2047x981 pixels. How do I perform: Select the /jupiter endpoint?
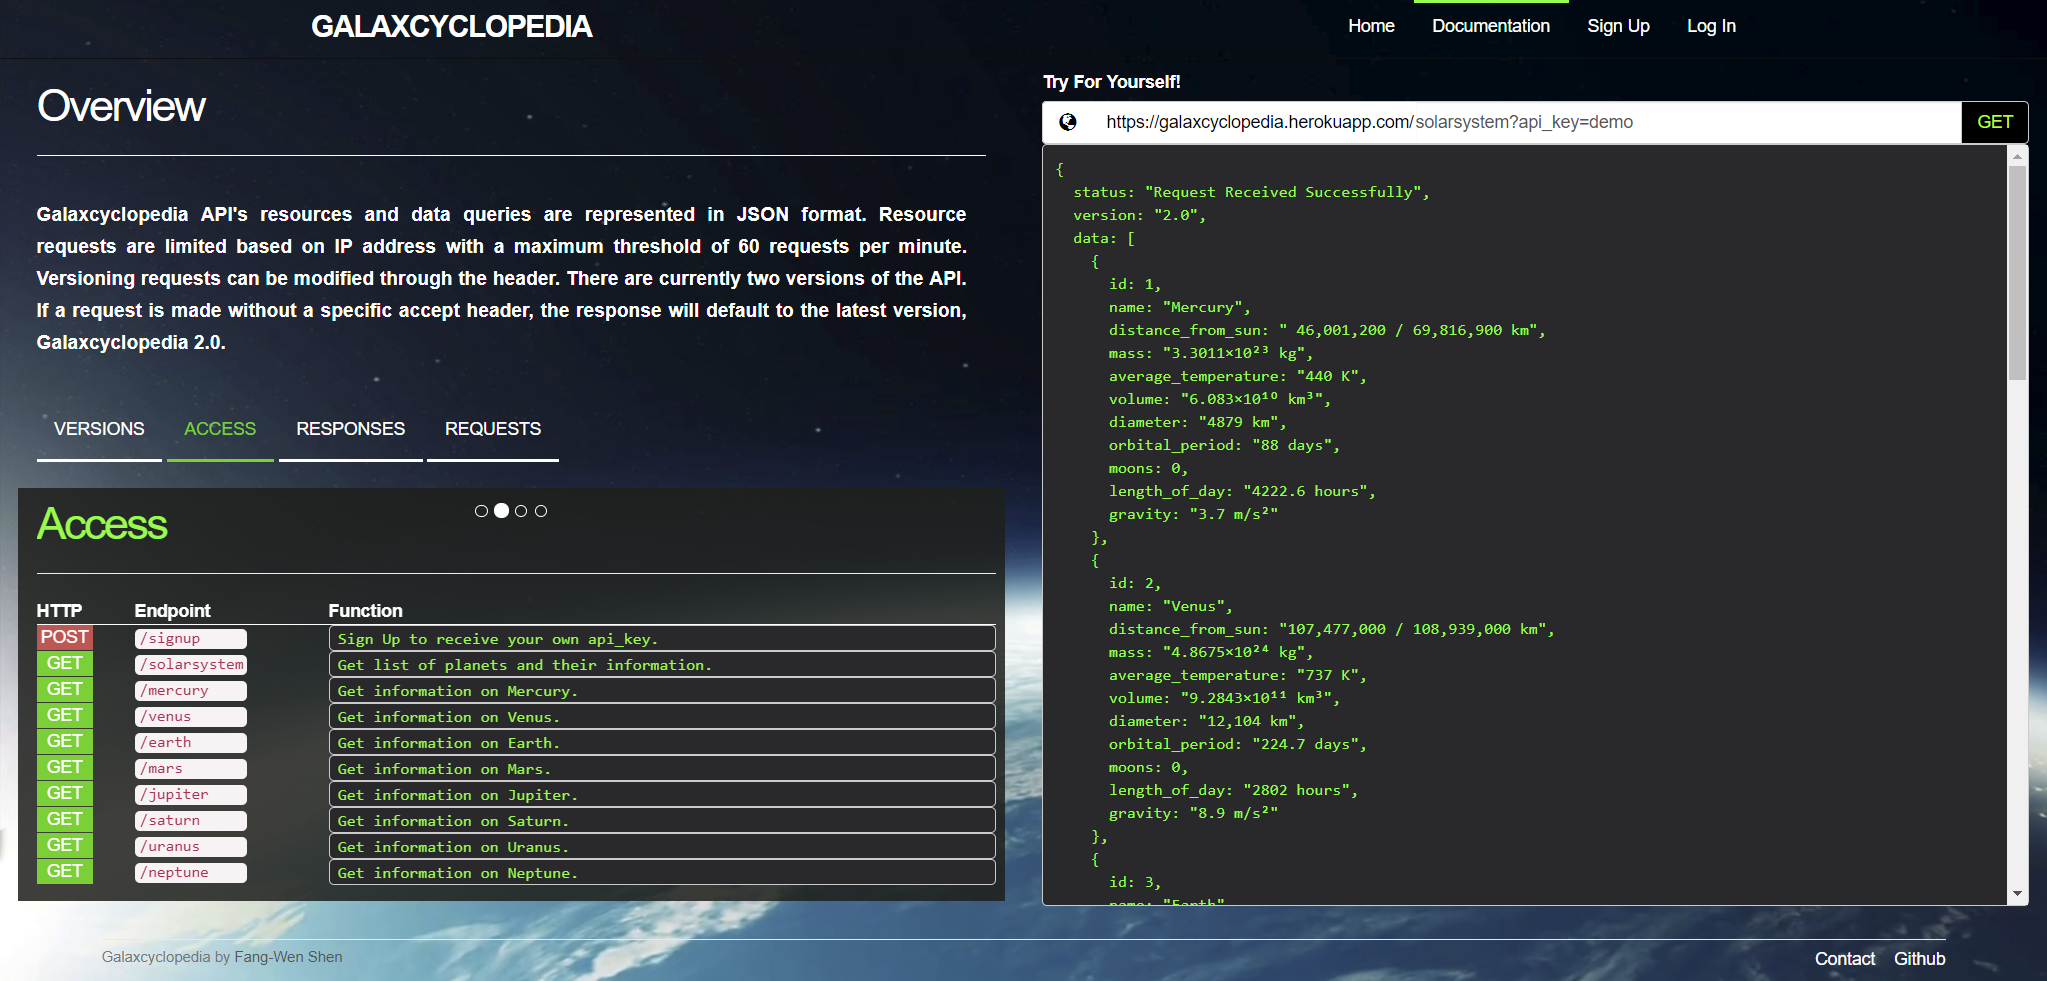[191, 795]
